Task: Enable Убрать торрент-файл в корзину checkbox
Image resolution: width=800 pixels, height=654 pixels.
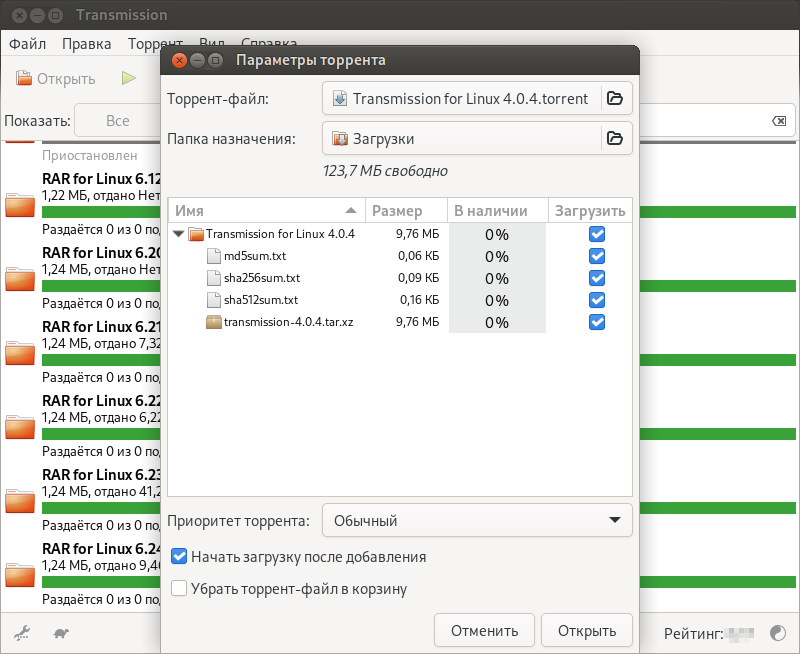Action: pos(179,588)
